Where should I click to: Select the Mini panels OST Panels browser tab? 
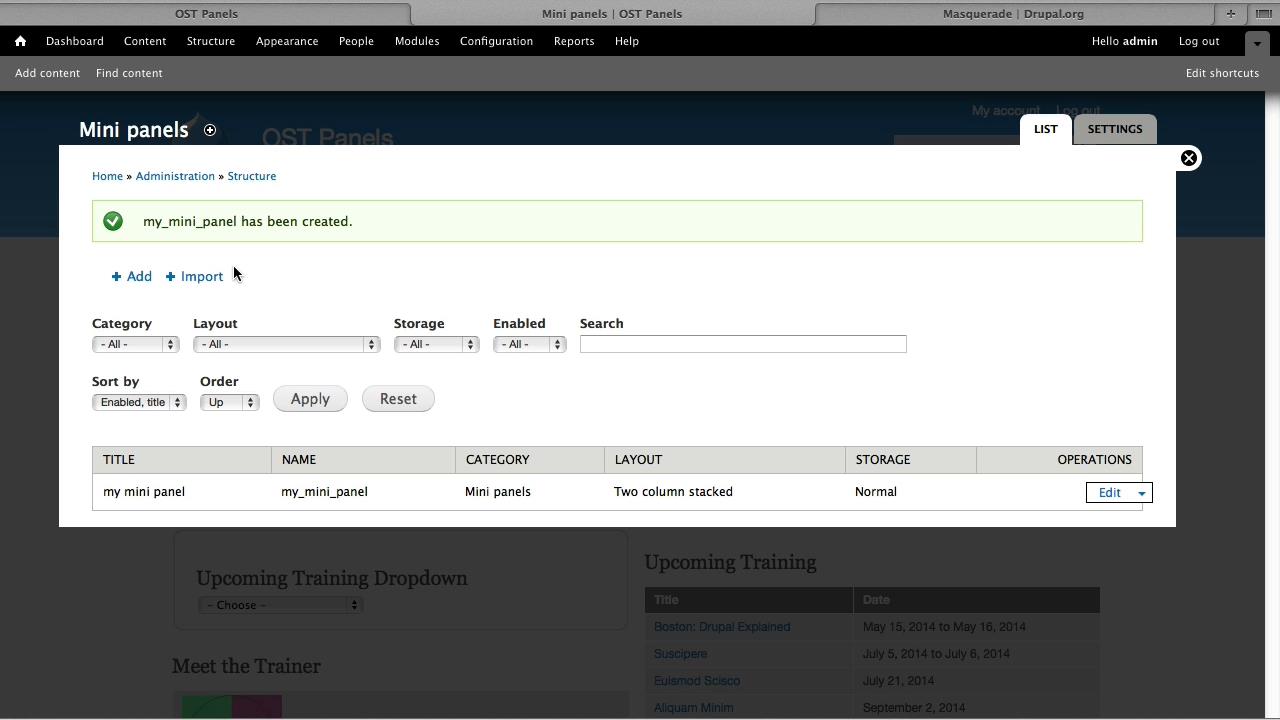coord(612,13)
